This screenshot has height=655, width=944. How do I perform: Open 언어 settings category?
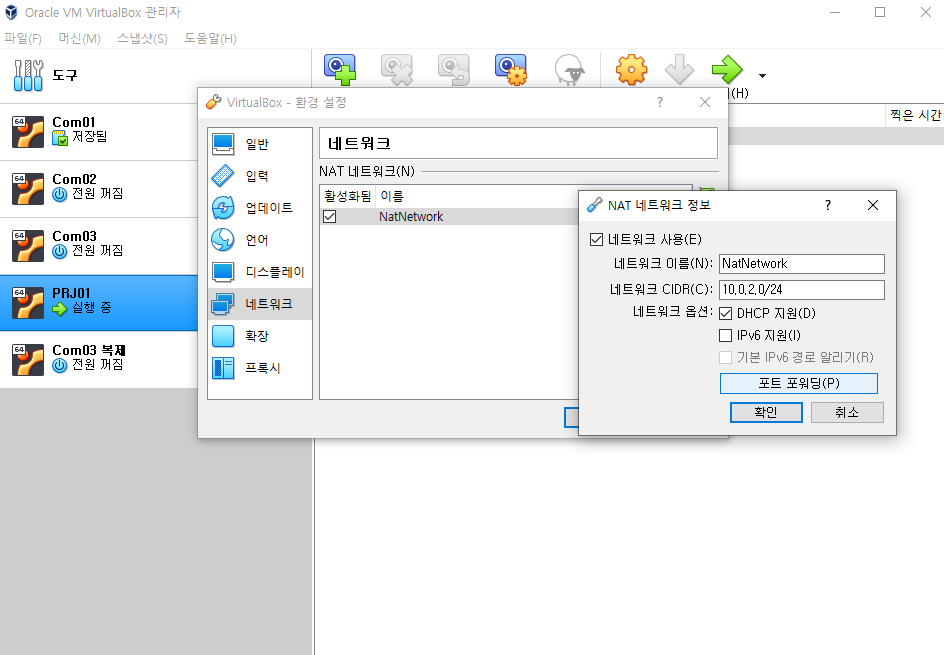click(259, 240)
